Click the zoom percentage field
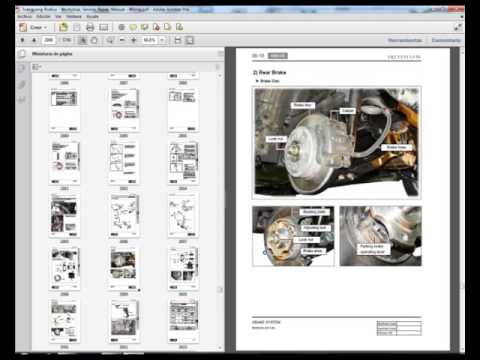 (x=150, y=40)
